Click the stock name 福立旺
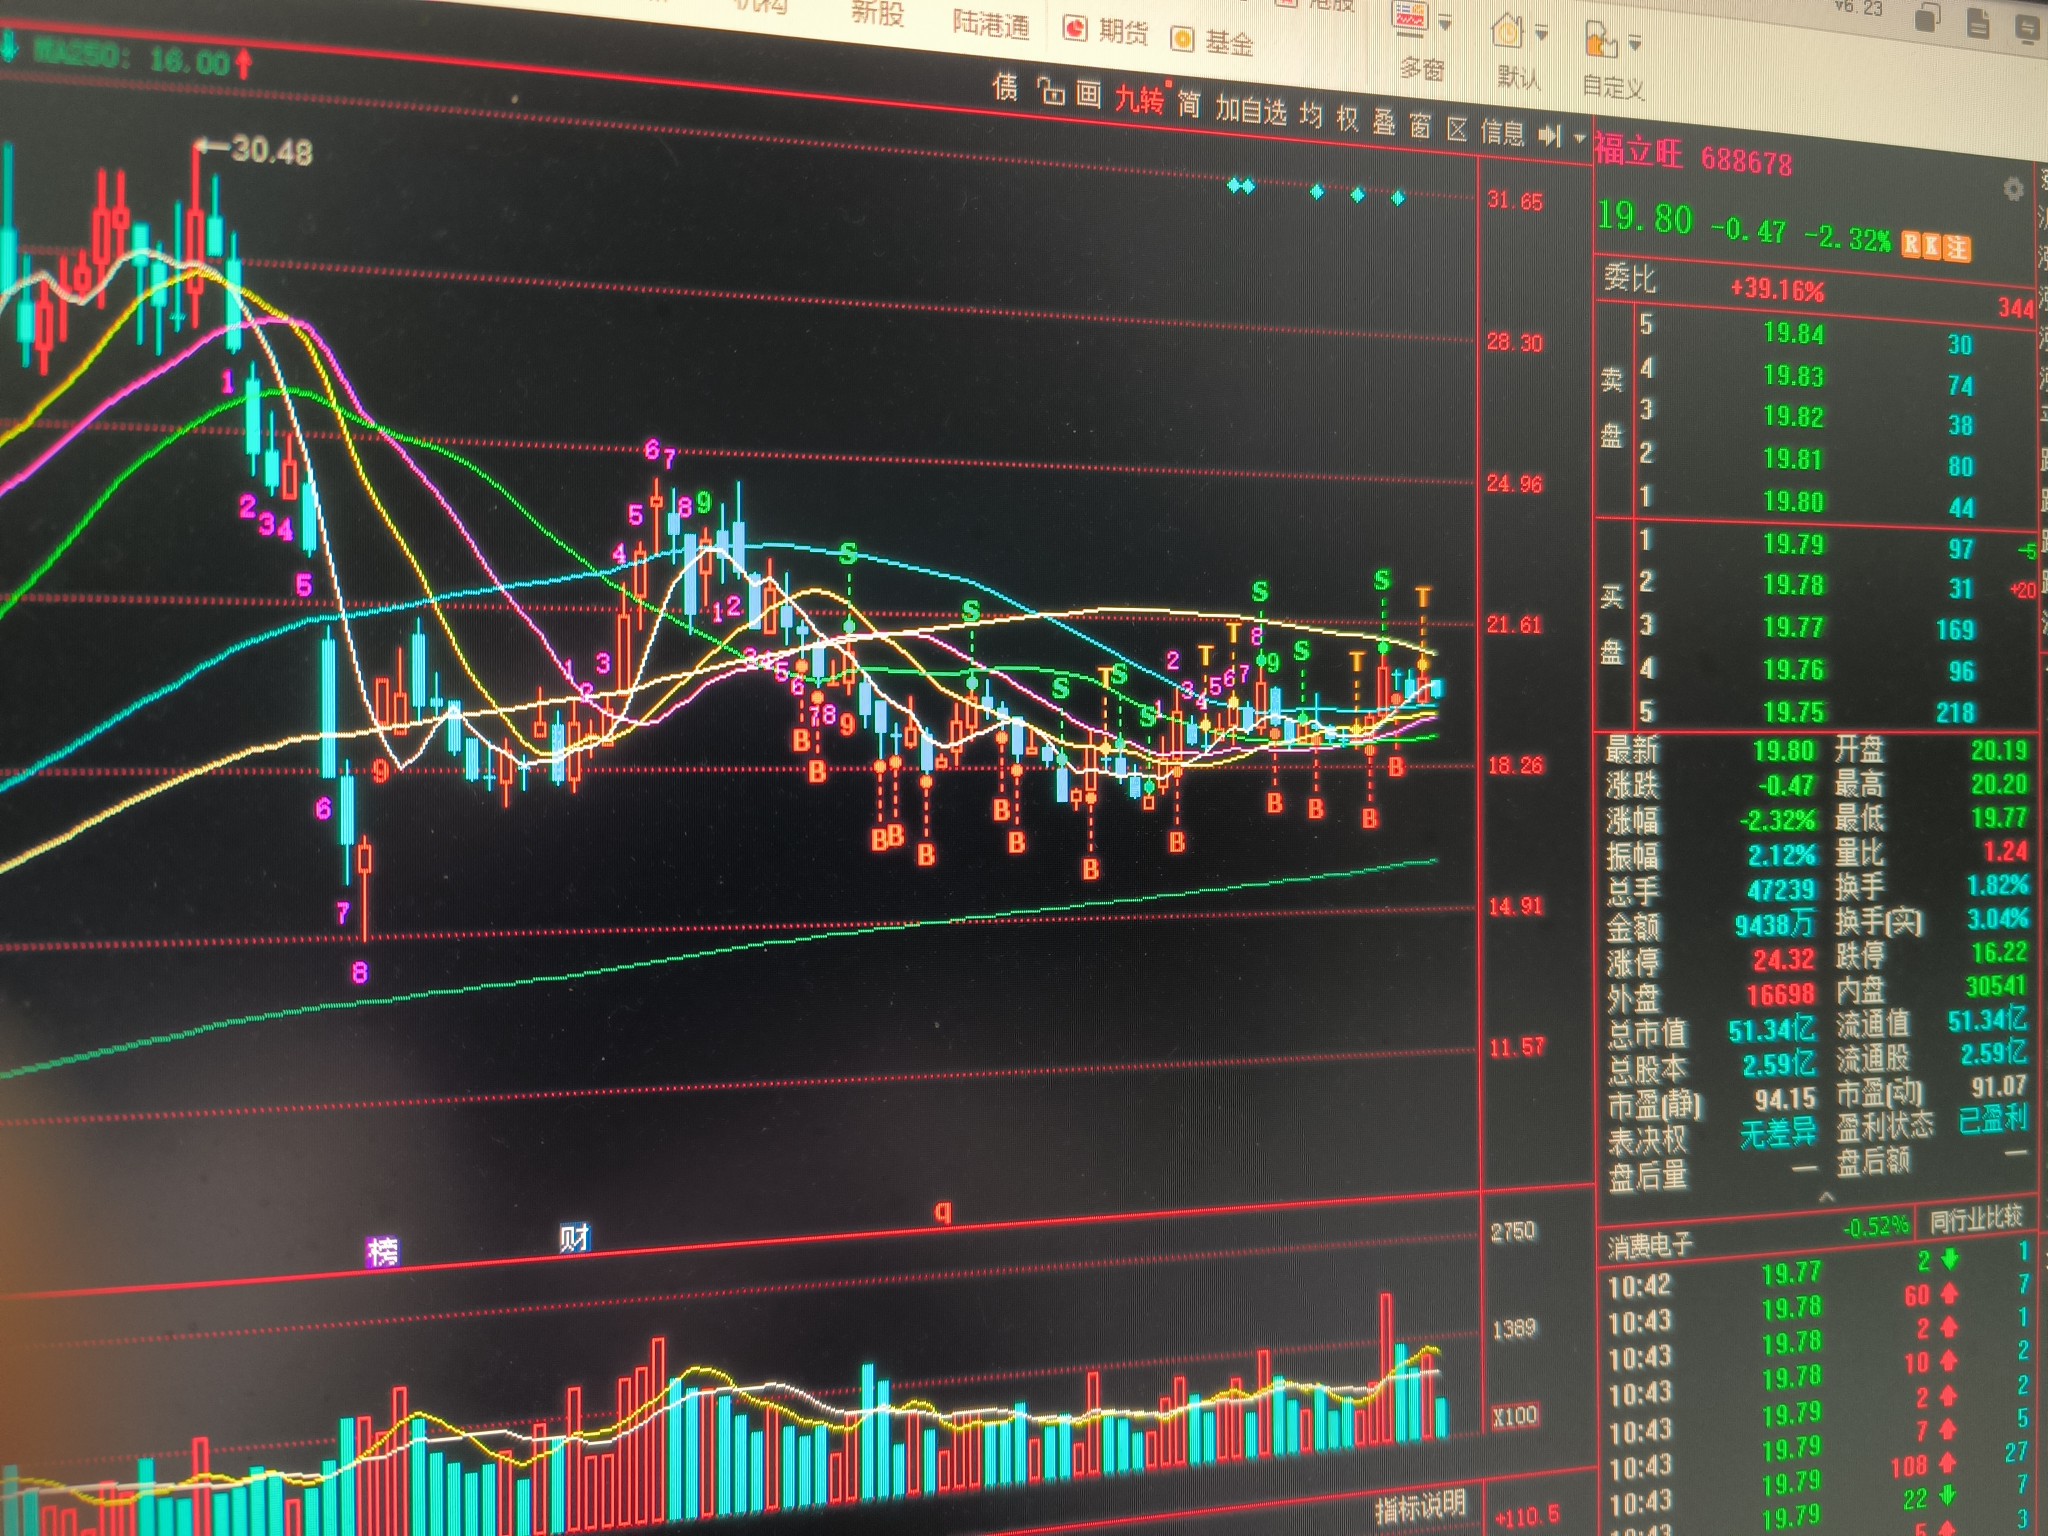 click(1639, 152)
